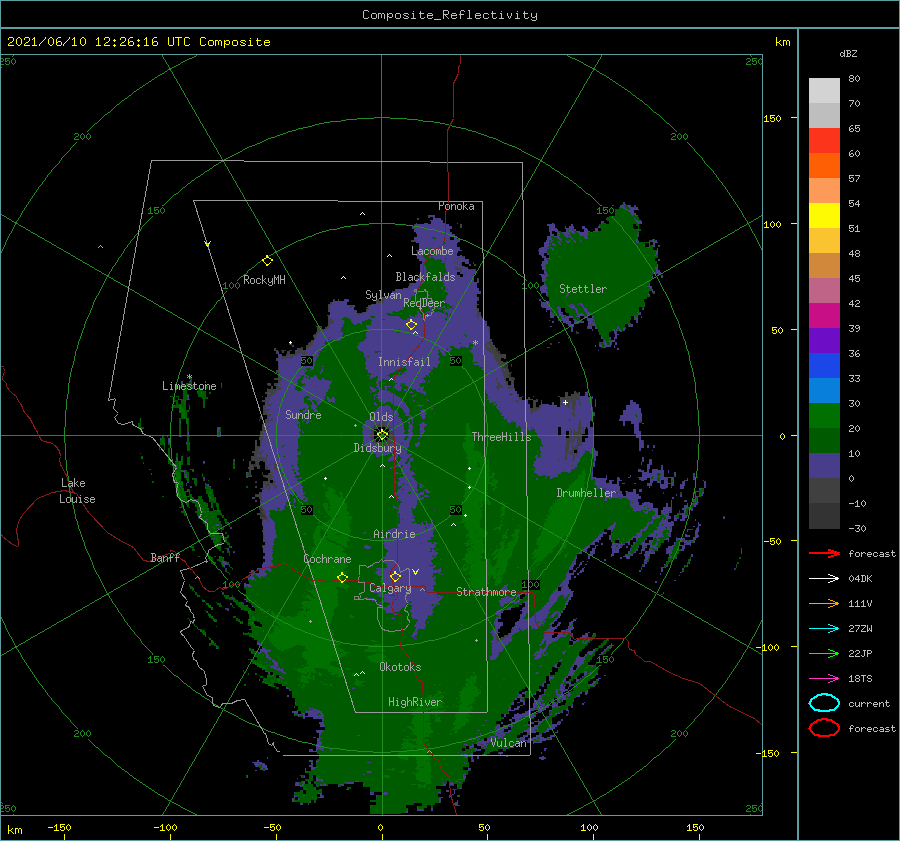This screenshot has height=841, width=900.
Task: Click the white 04DK arrow icon
Action: coord(824,578)
